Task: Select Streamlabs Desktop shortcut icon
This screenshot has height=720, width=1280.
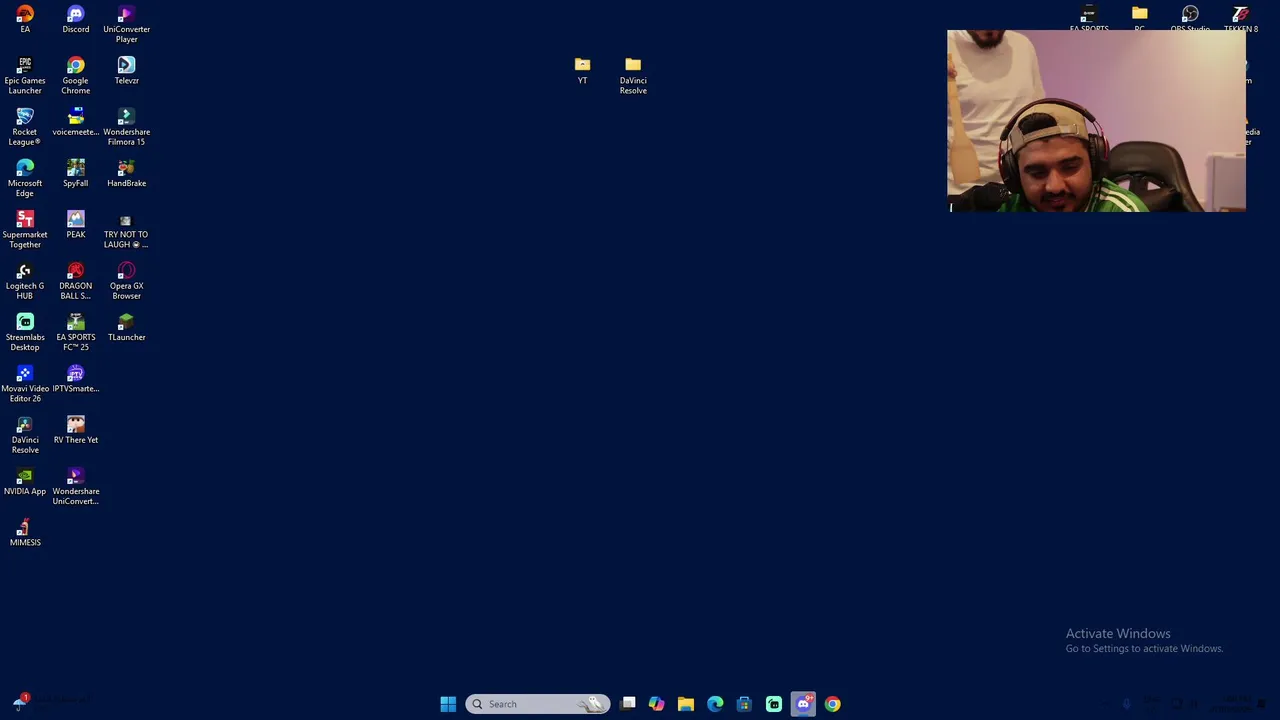Action: [25, 332]
